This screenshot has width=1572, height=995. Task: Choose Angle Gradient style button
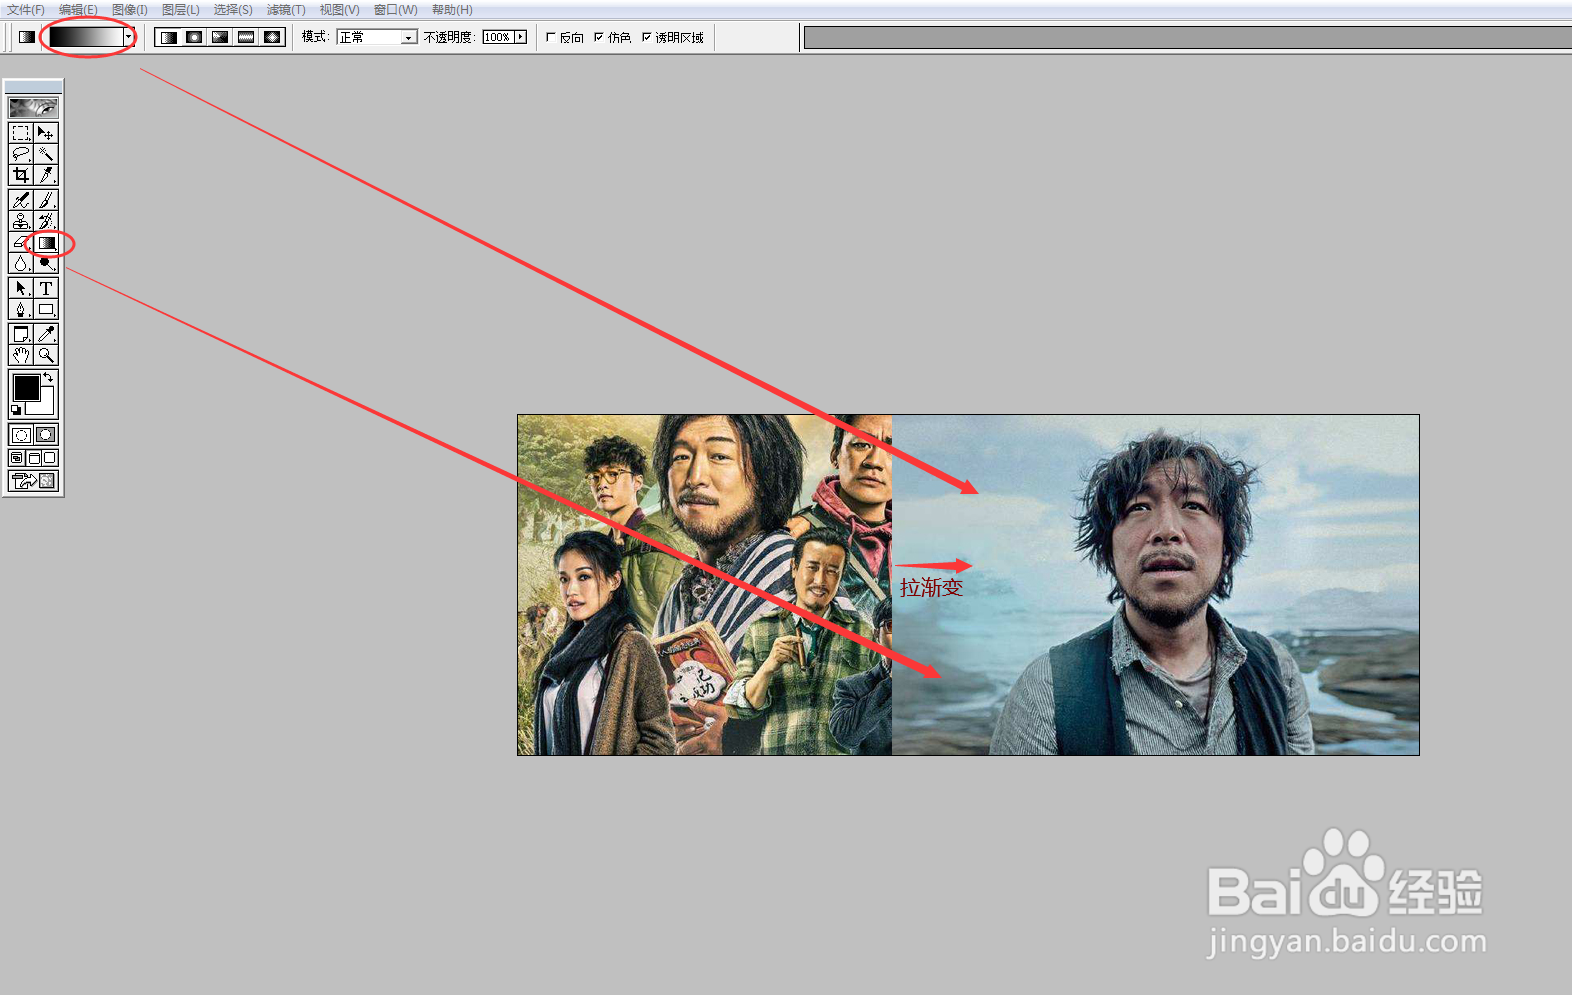click(220, 37)
